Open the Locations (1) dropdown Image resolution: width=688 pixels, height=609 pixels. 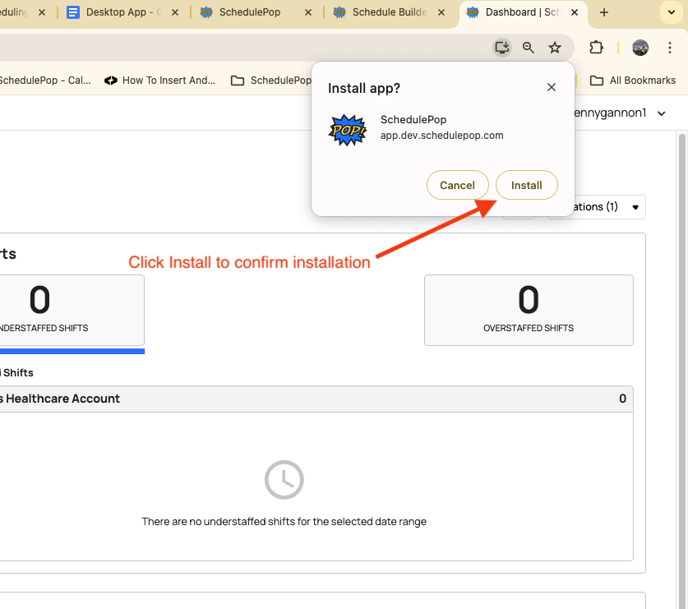tap(610, 207)
